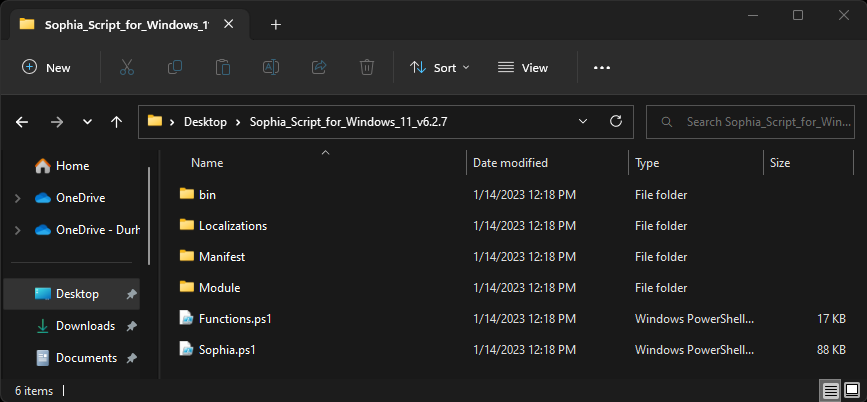Click chevron after Desktop in path
The width and height of the screenshot is (867, 402).
[x=238, y=122]
